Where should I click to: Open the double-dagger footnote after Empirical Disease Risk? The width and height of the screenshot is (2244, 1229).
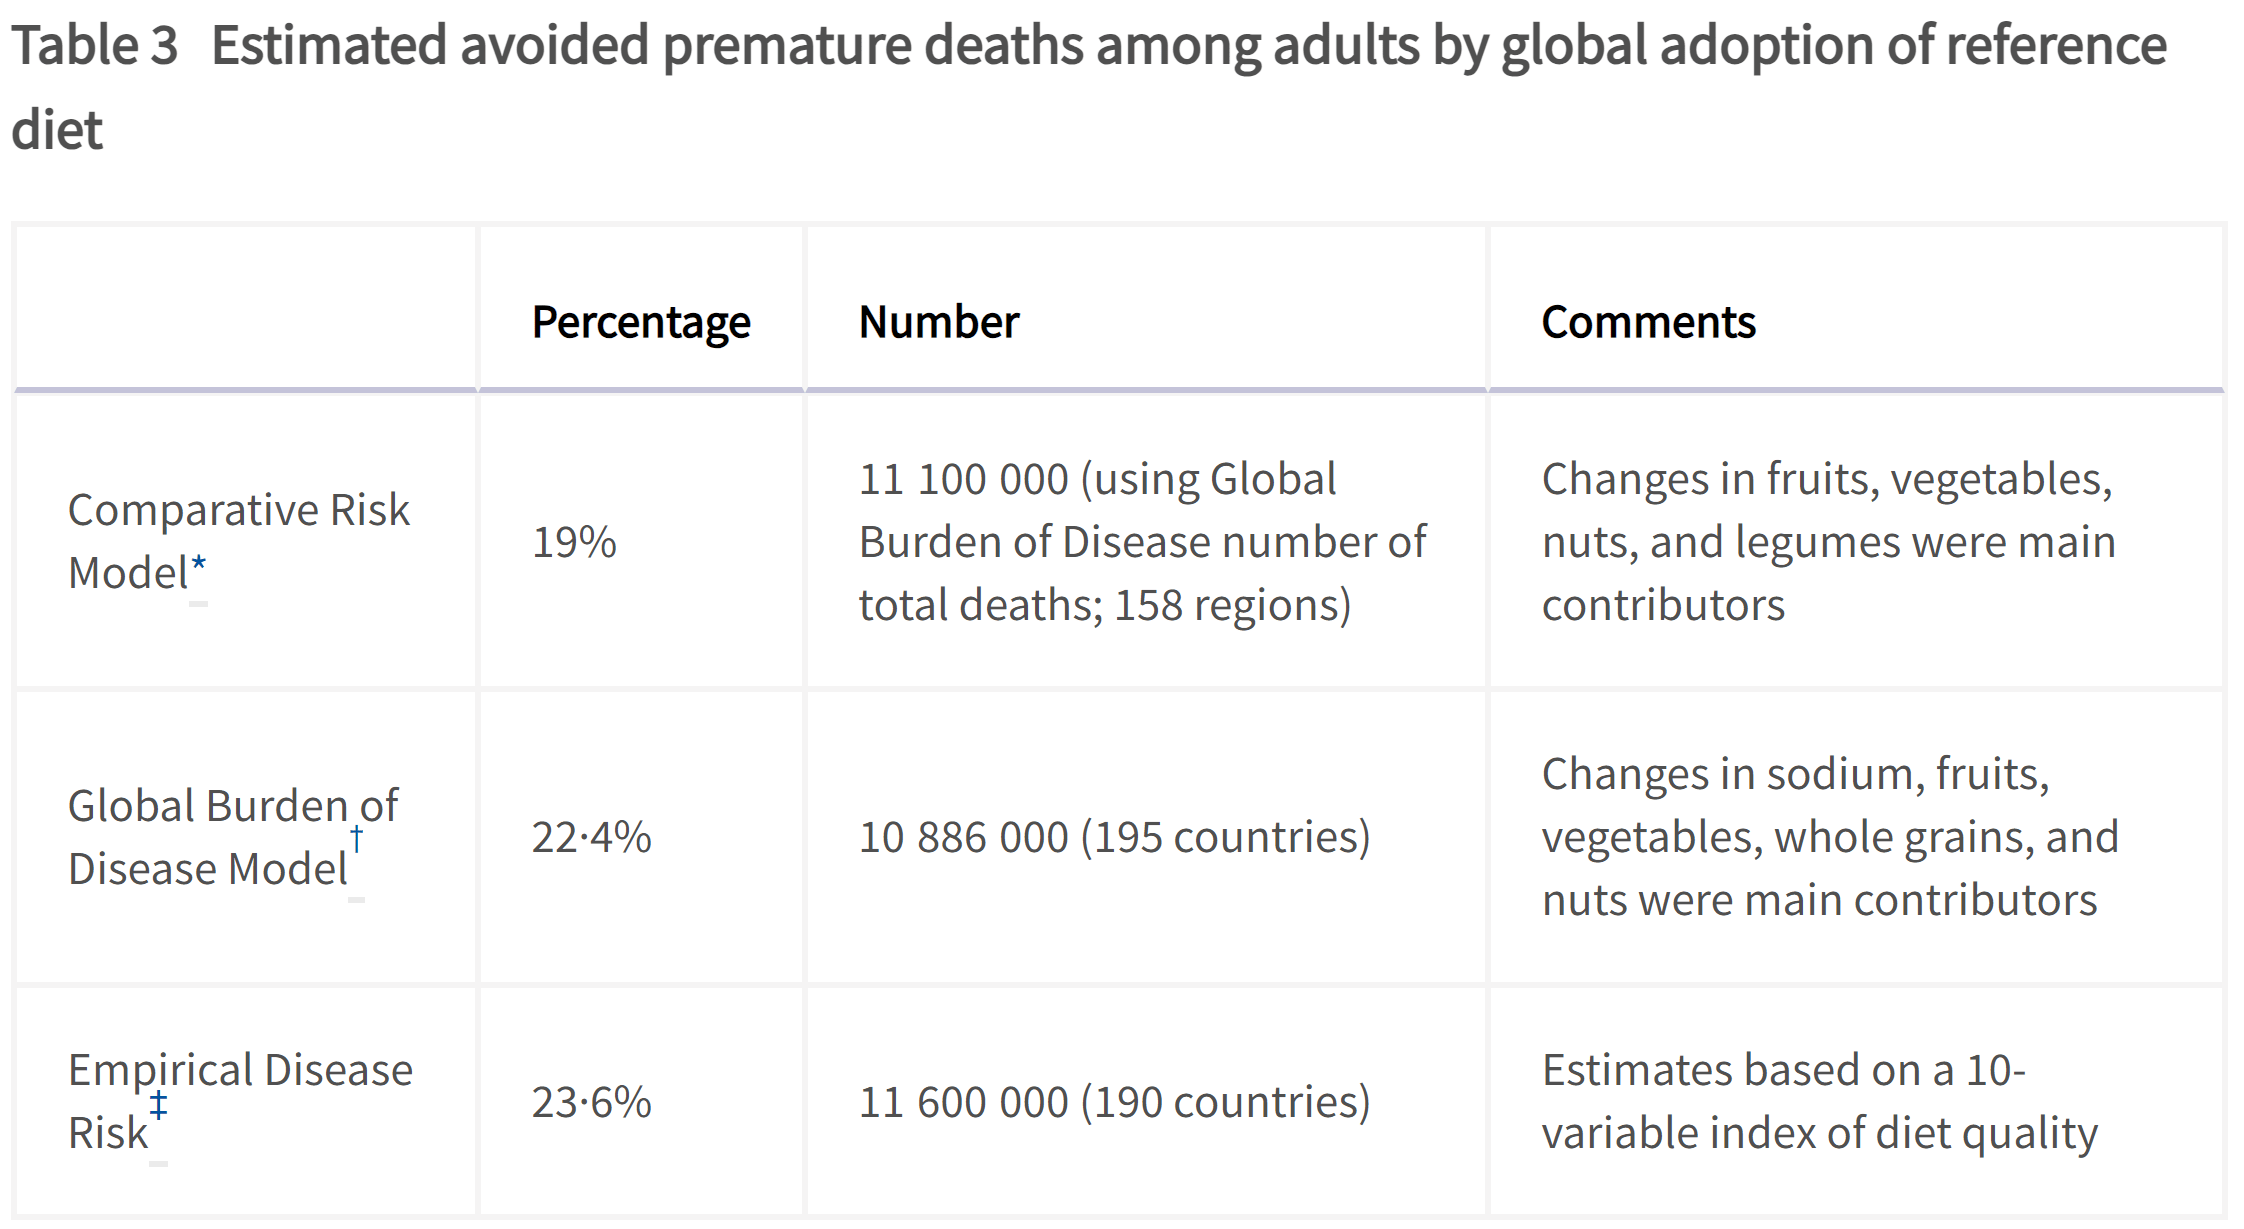158,1106
